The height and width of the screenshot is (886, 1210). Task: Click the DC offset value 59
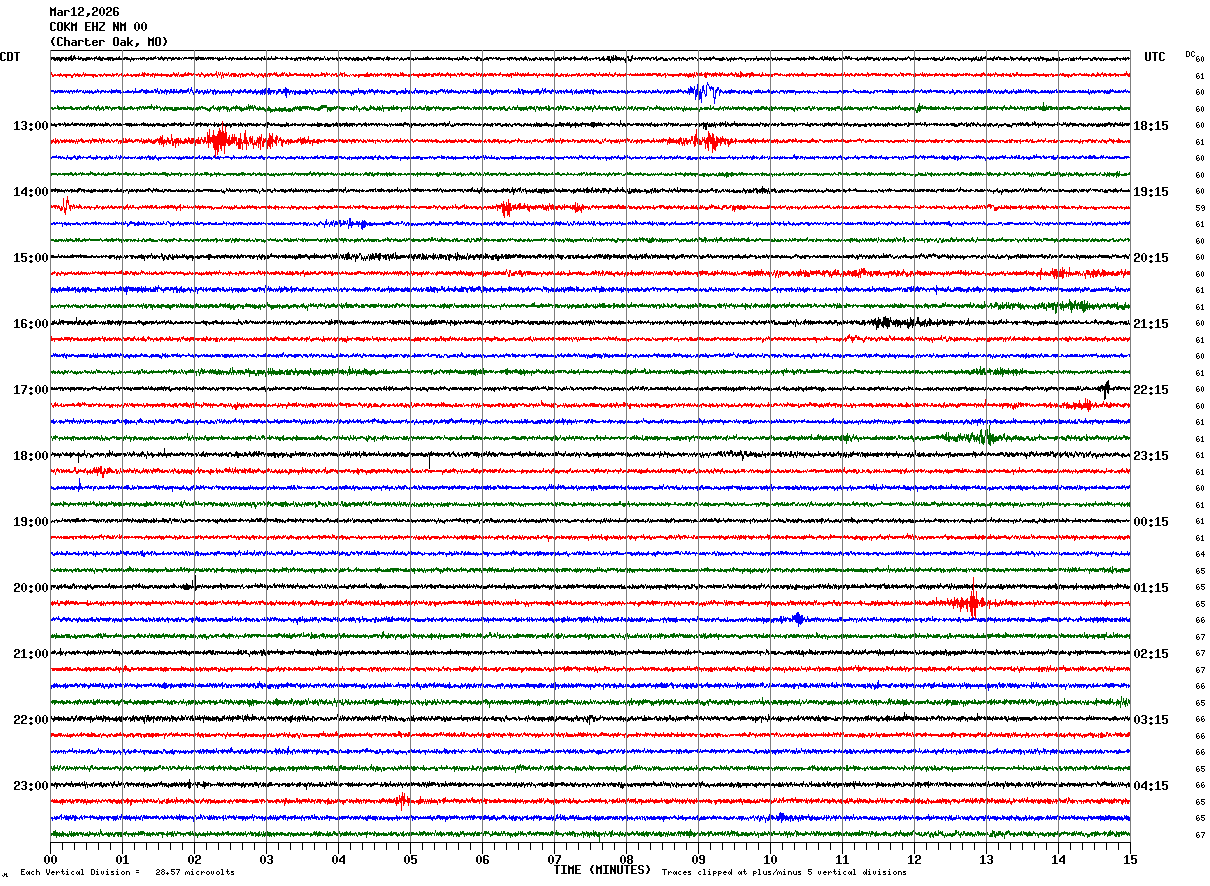click(1200, 208)
